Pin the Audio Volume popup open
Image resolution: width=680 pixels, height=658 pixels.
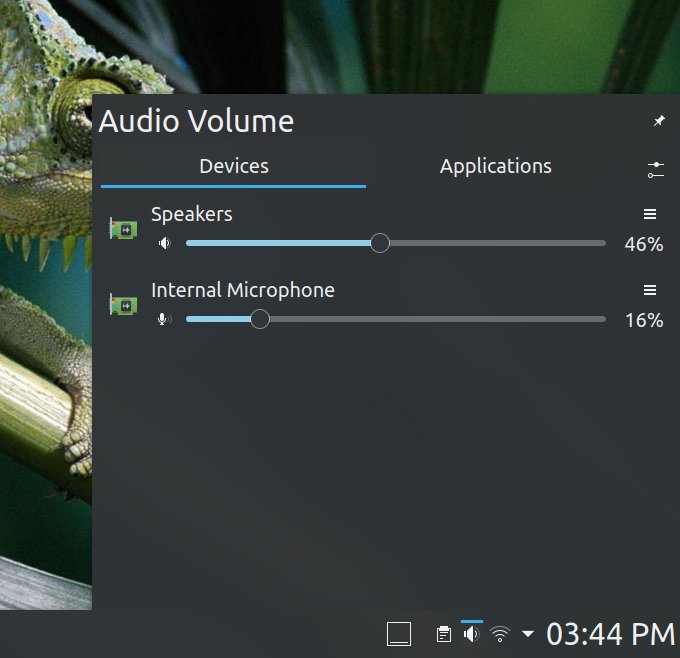pyautogui.click(x=659, y=121)
